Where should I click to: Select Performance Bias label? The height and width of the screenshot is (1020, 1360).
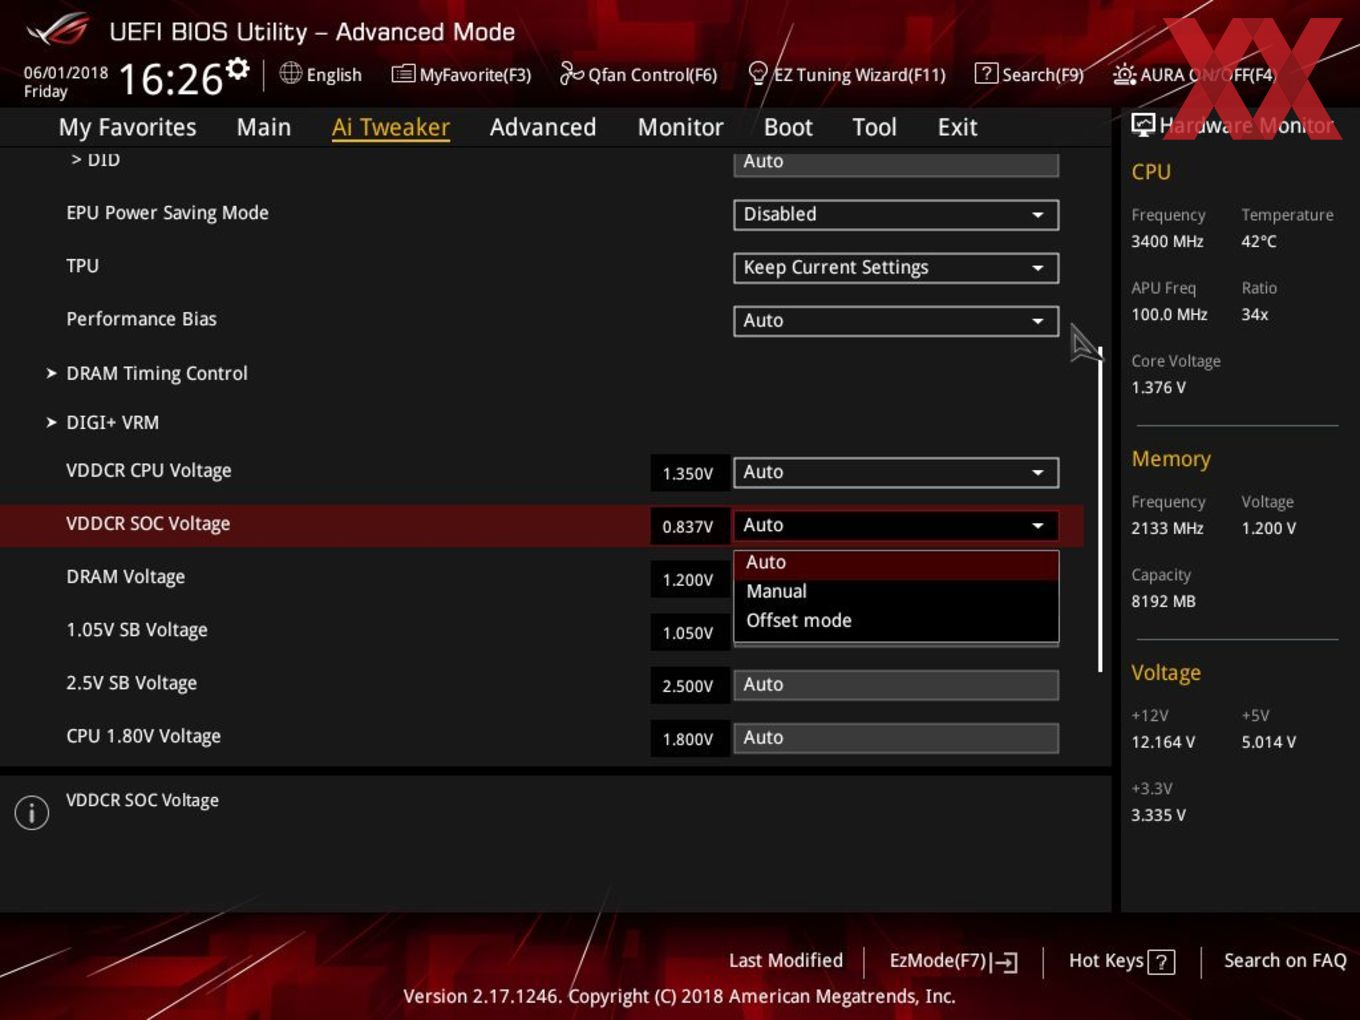(141, 319)
